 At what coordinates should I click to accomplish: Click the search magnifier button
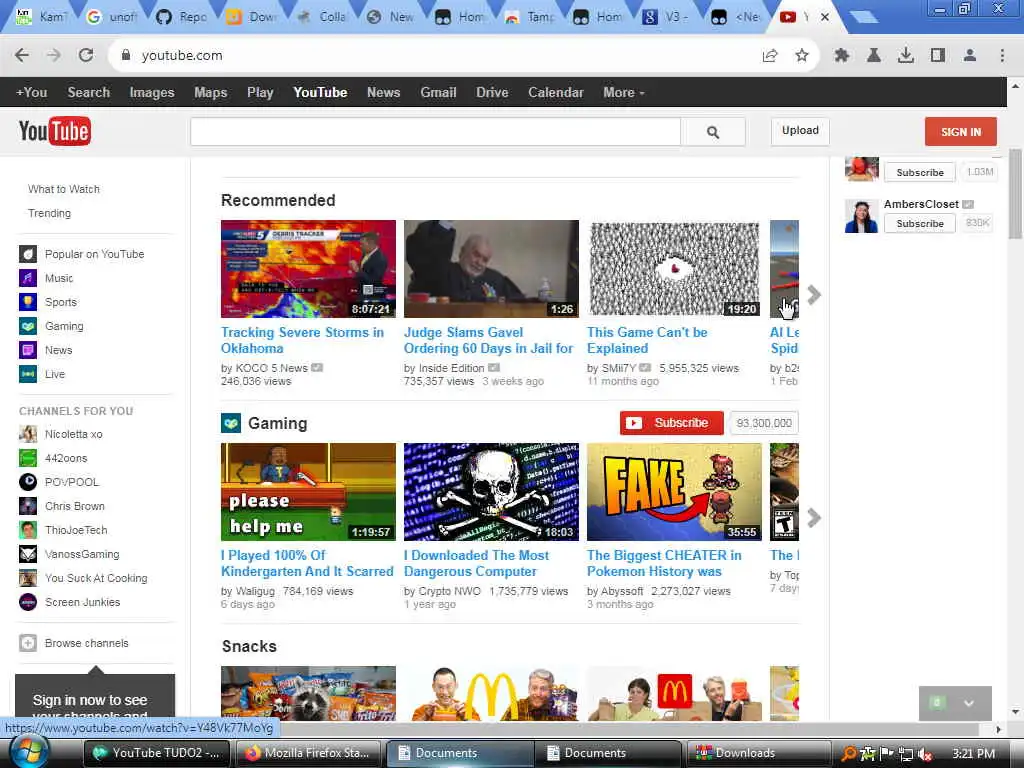click(712, 132)
